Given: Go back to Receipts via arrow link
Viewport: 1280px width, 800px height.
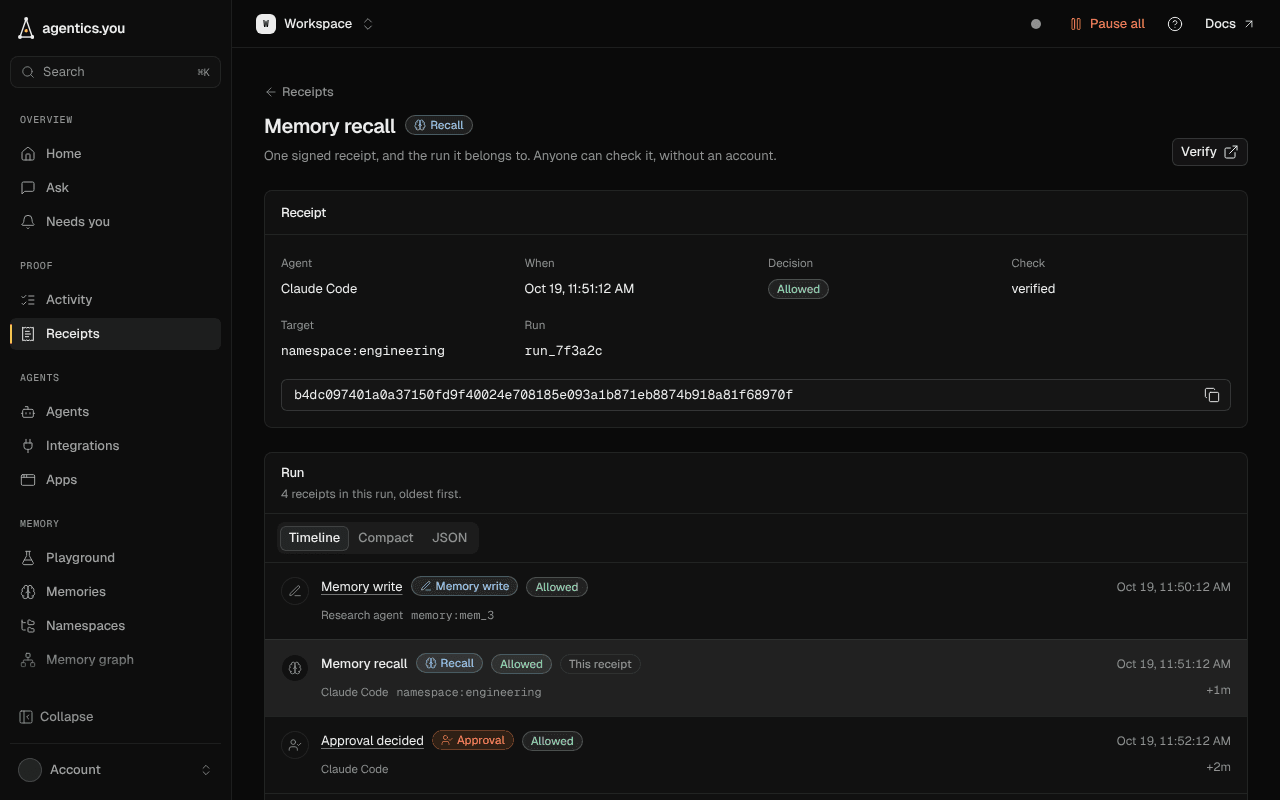Looking at the screenshot, I should click(x=299, y=92).
